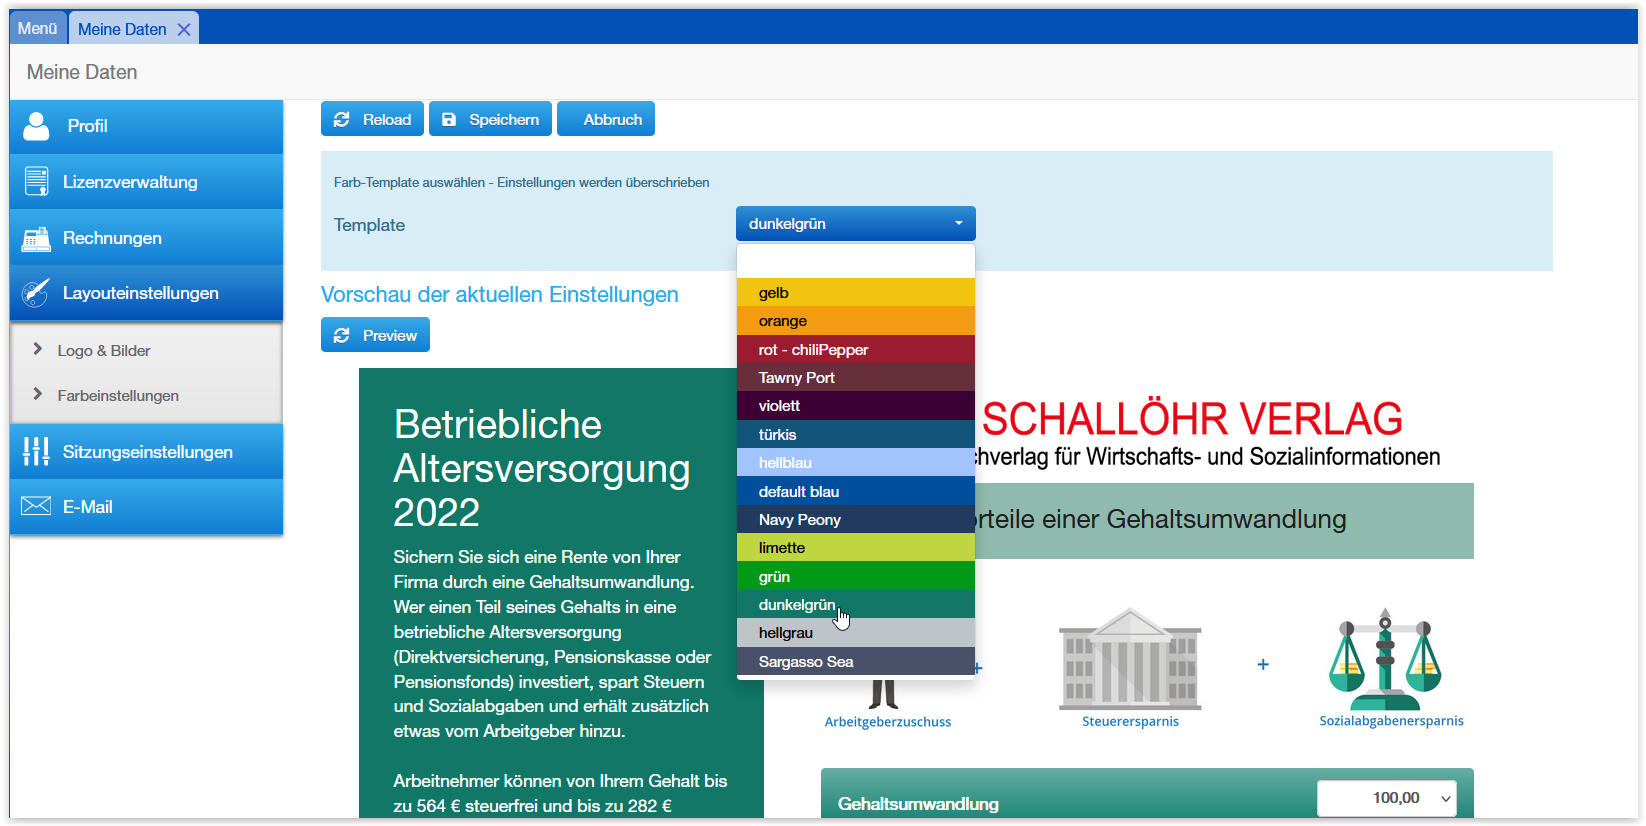Click the Rechnungen cash register icon
Screen dimensions: 1646x826
(x=36, y=239)
